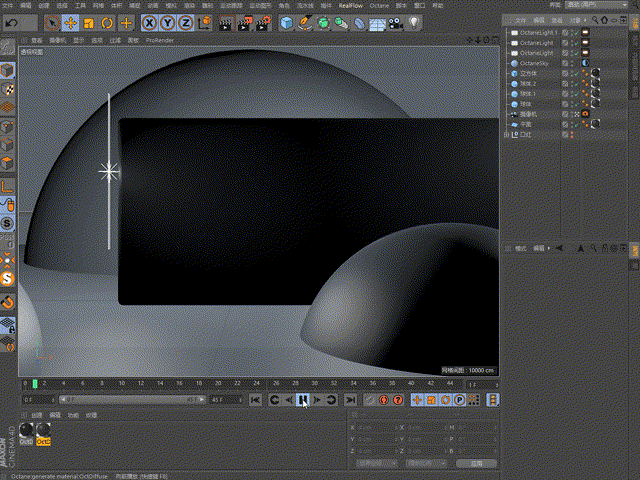Image resolution: width=640 pixels, height=480 pixels.
Task: Toggle green enable checkmark of OctaneLight.1
Action: 576,32
